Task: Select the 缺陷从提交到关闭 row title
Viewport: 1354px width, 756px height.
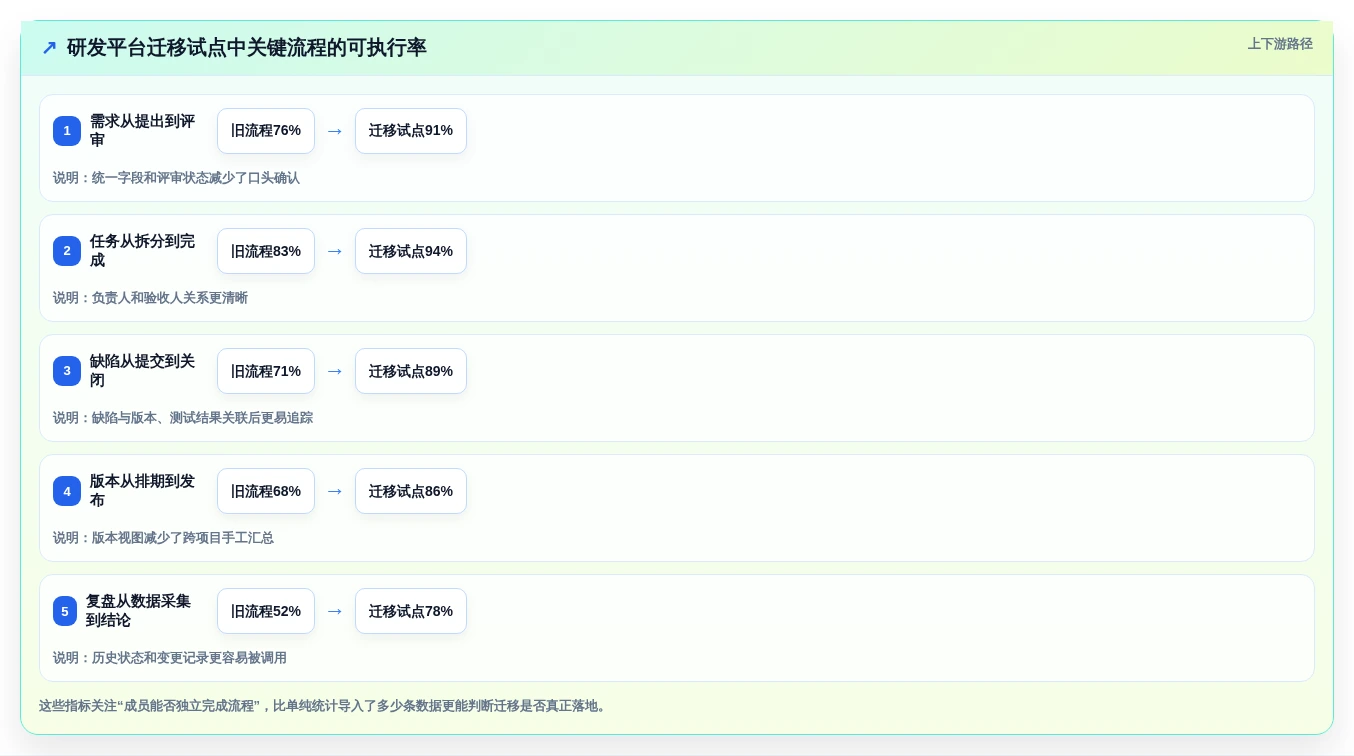Action: (143, 371)
